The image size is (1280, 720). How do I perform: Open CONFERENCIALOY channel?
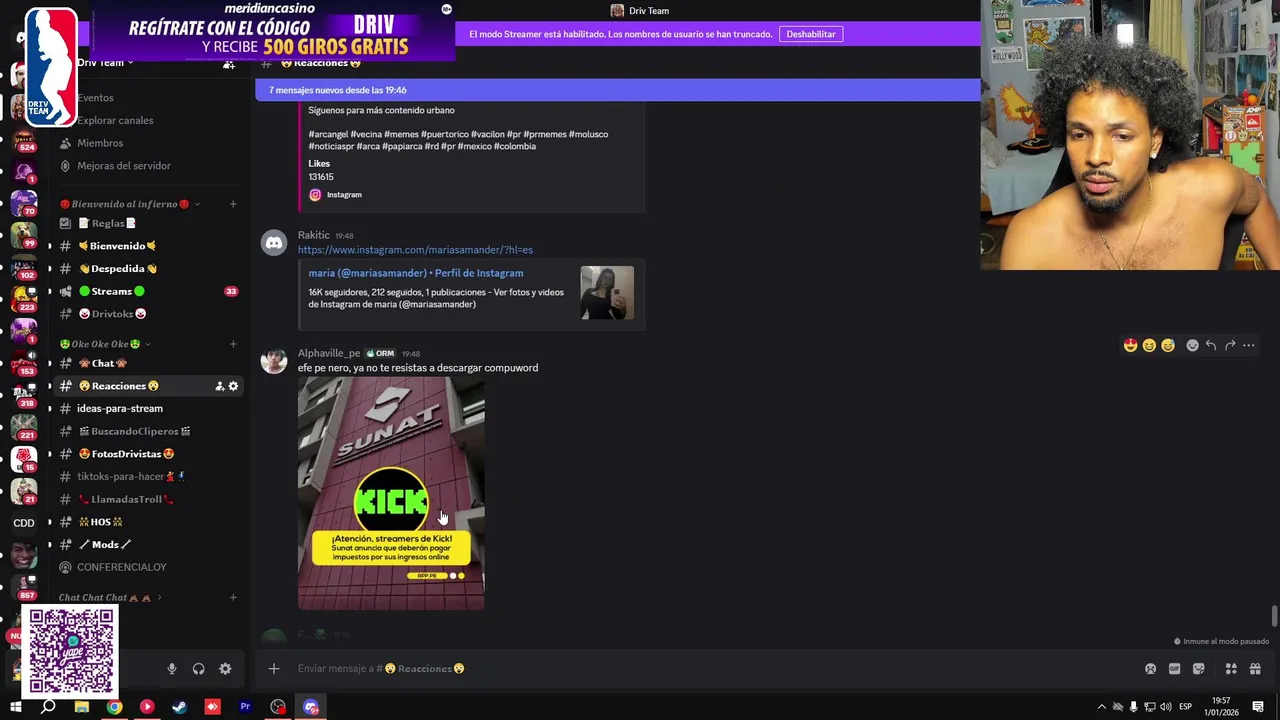click(150, 567)
